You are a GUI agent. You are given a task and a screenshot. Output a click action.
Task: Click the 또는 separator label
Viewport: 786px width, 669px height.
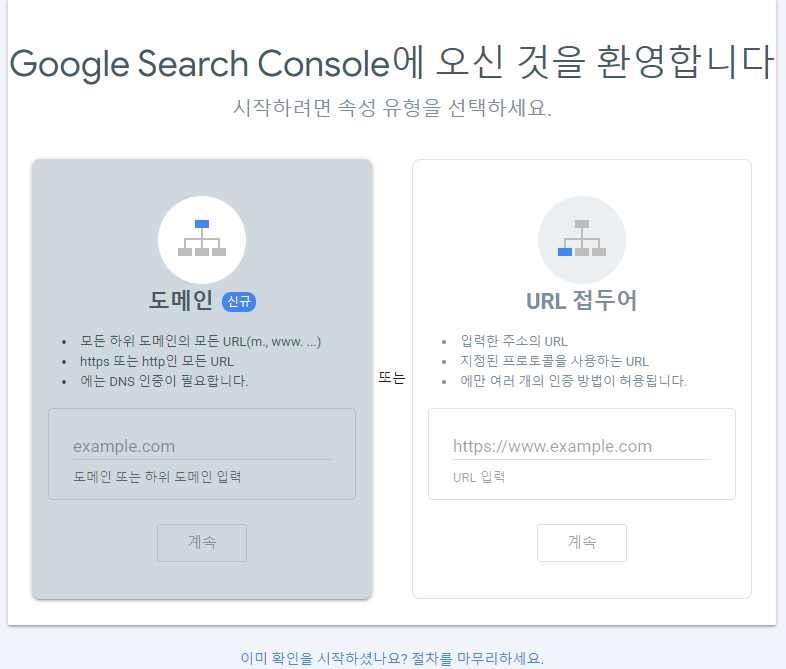[391, 377]
